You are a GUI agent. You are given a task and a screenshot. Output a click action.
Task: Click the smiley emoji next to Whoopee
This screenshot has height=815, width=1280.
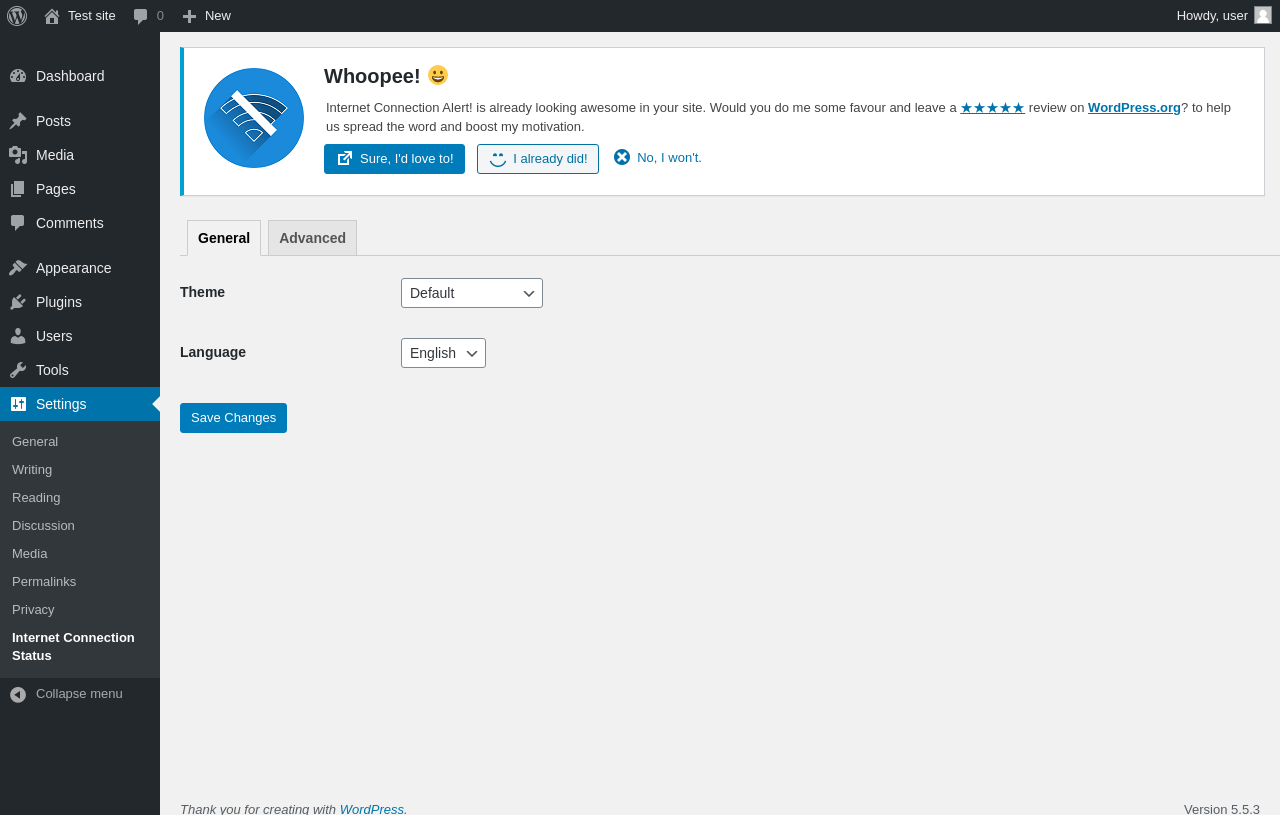[x=438, y=75]
